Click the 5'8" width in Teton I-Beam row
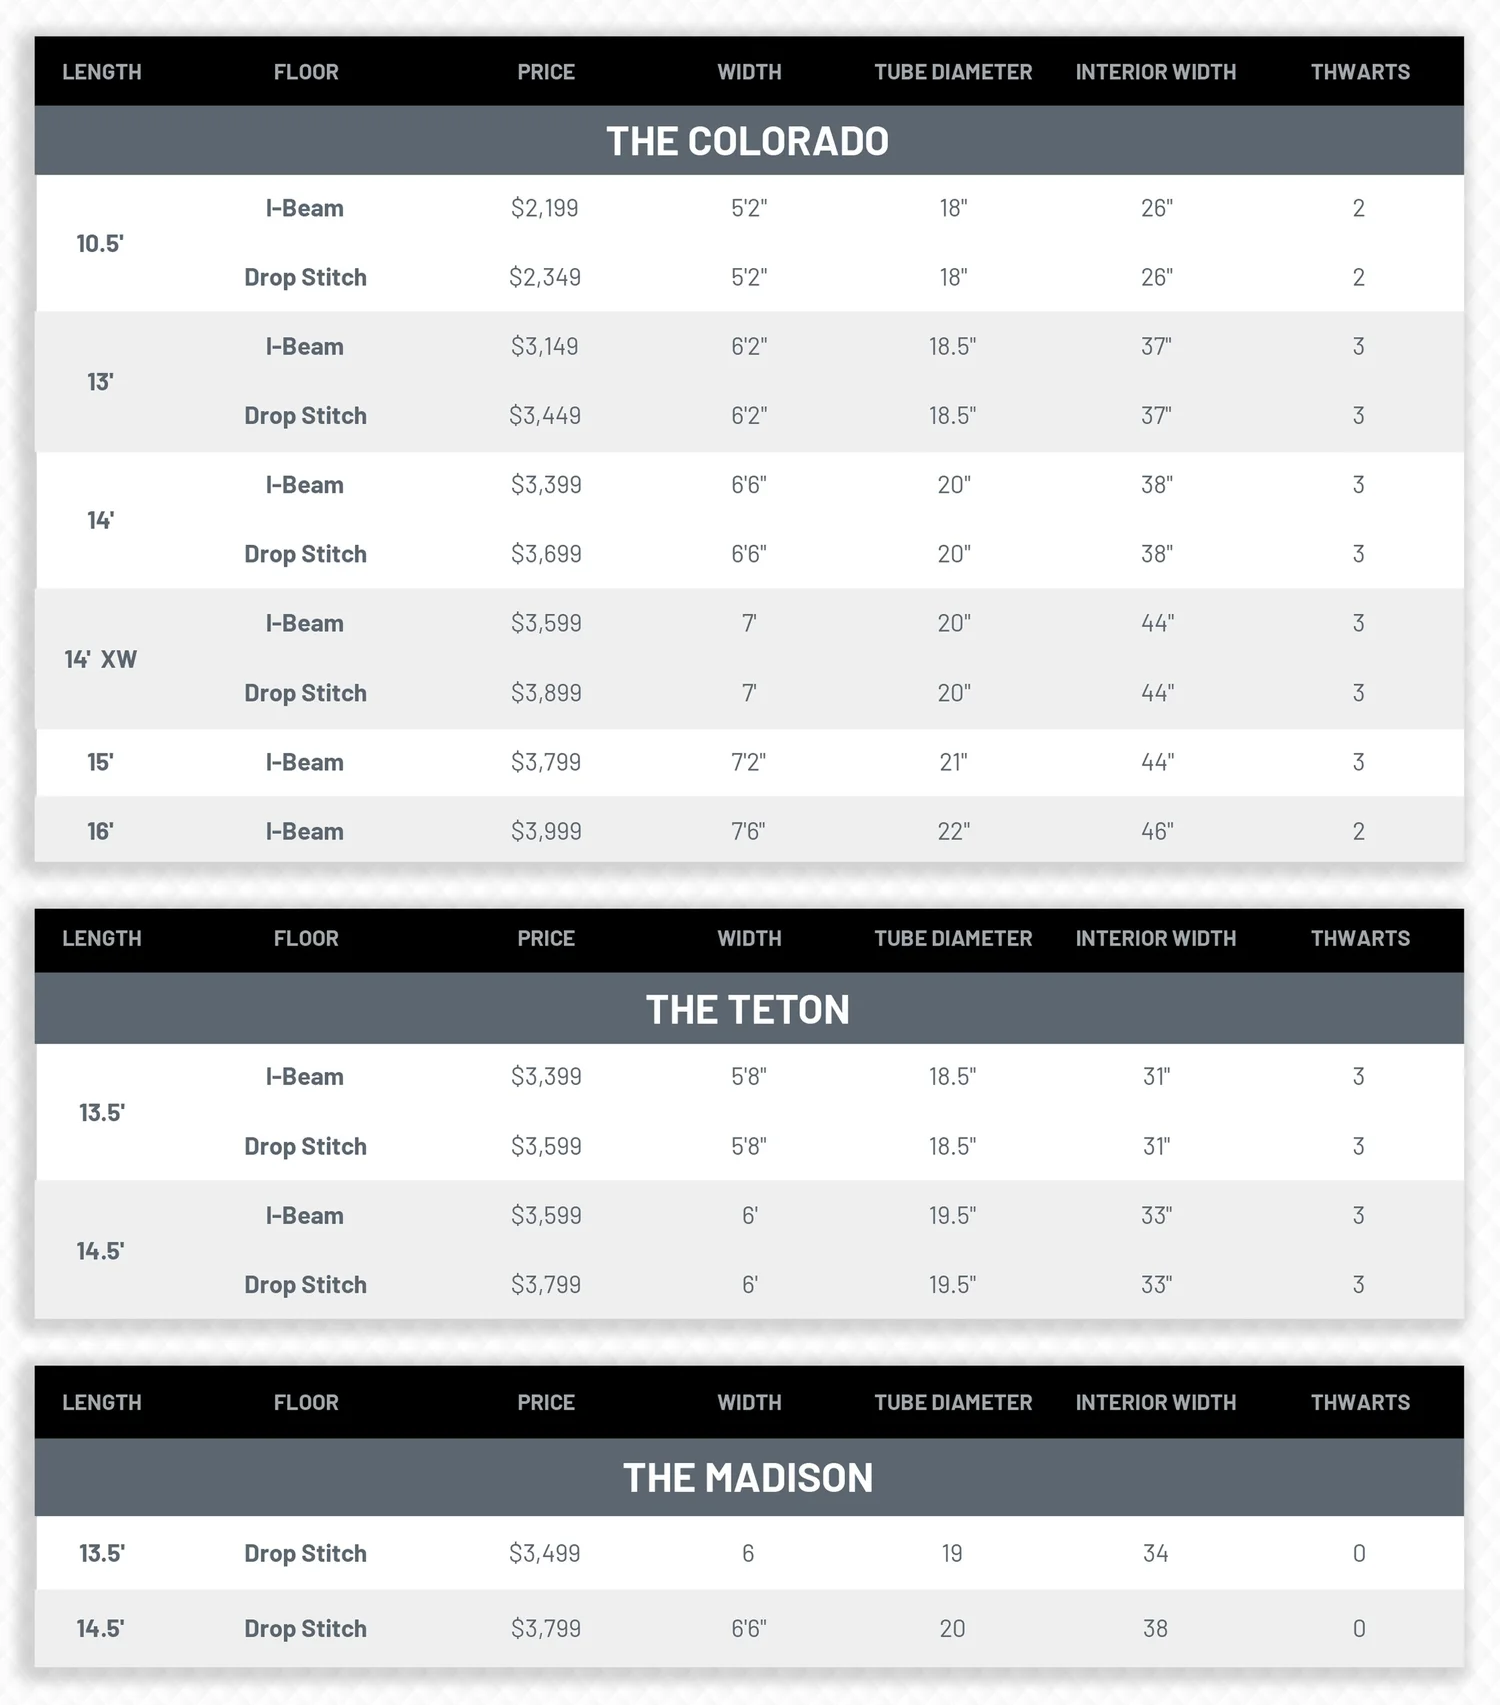The height and width of the screenshot is (1705, 1500). 748,1076
